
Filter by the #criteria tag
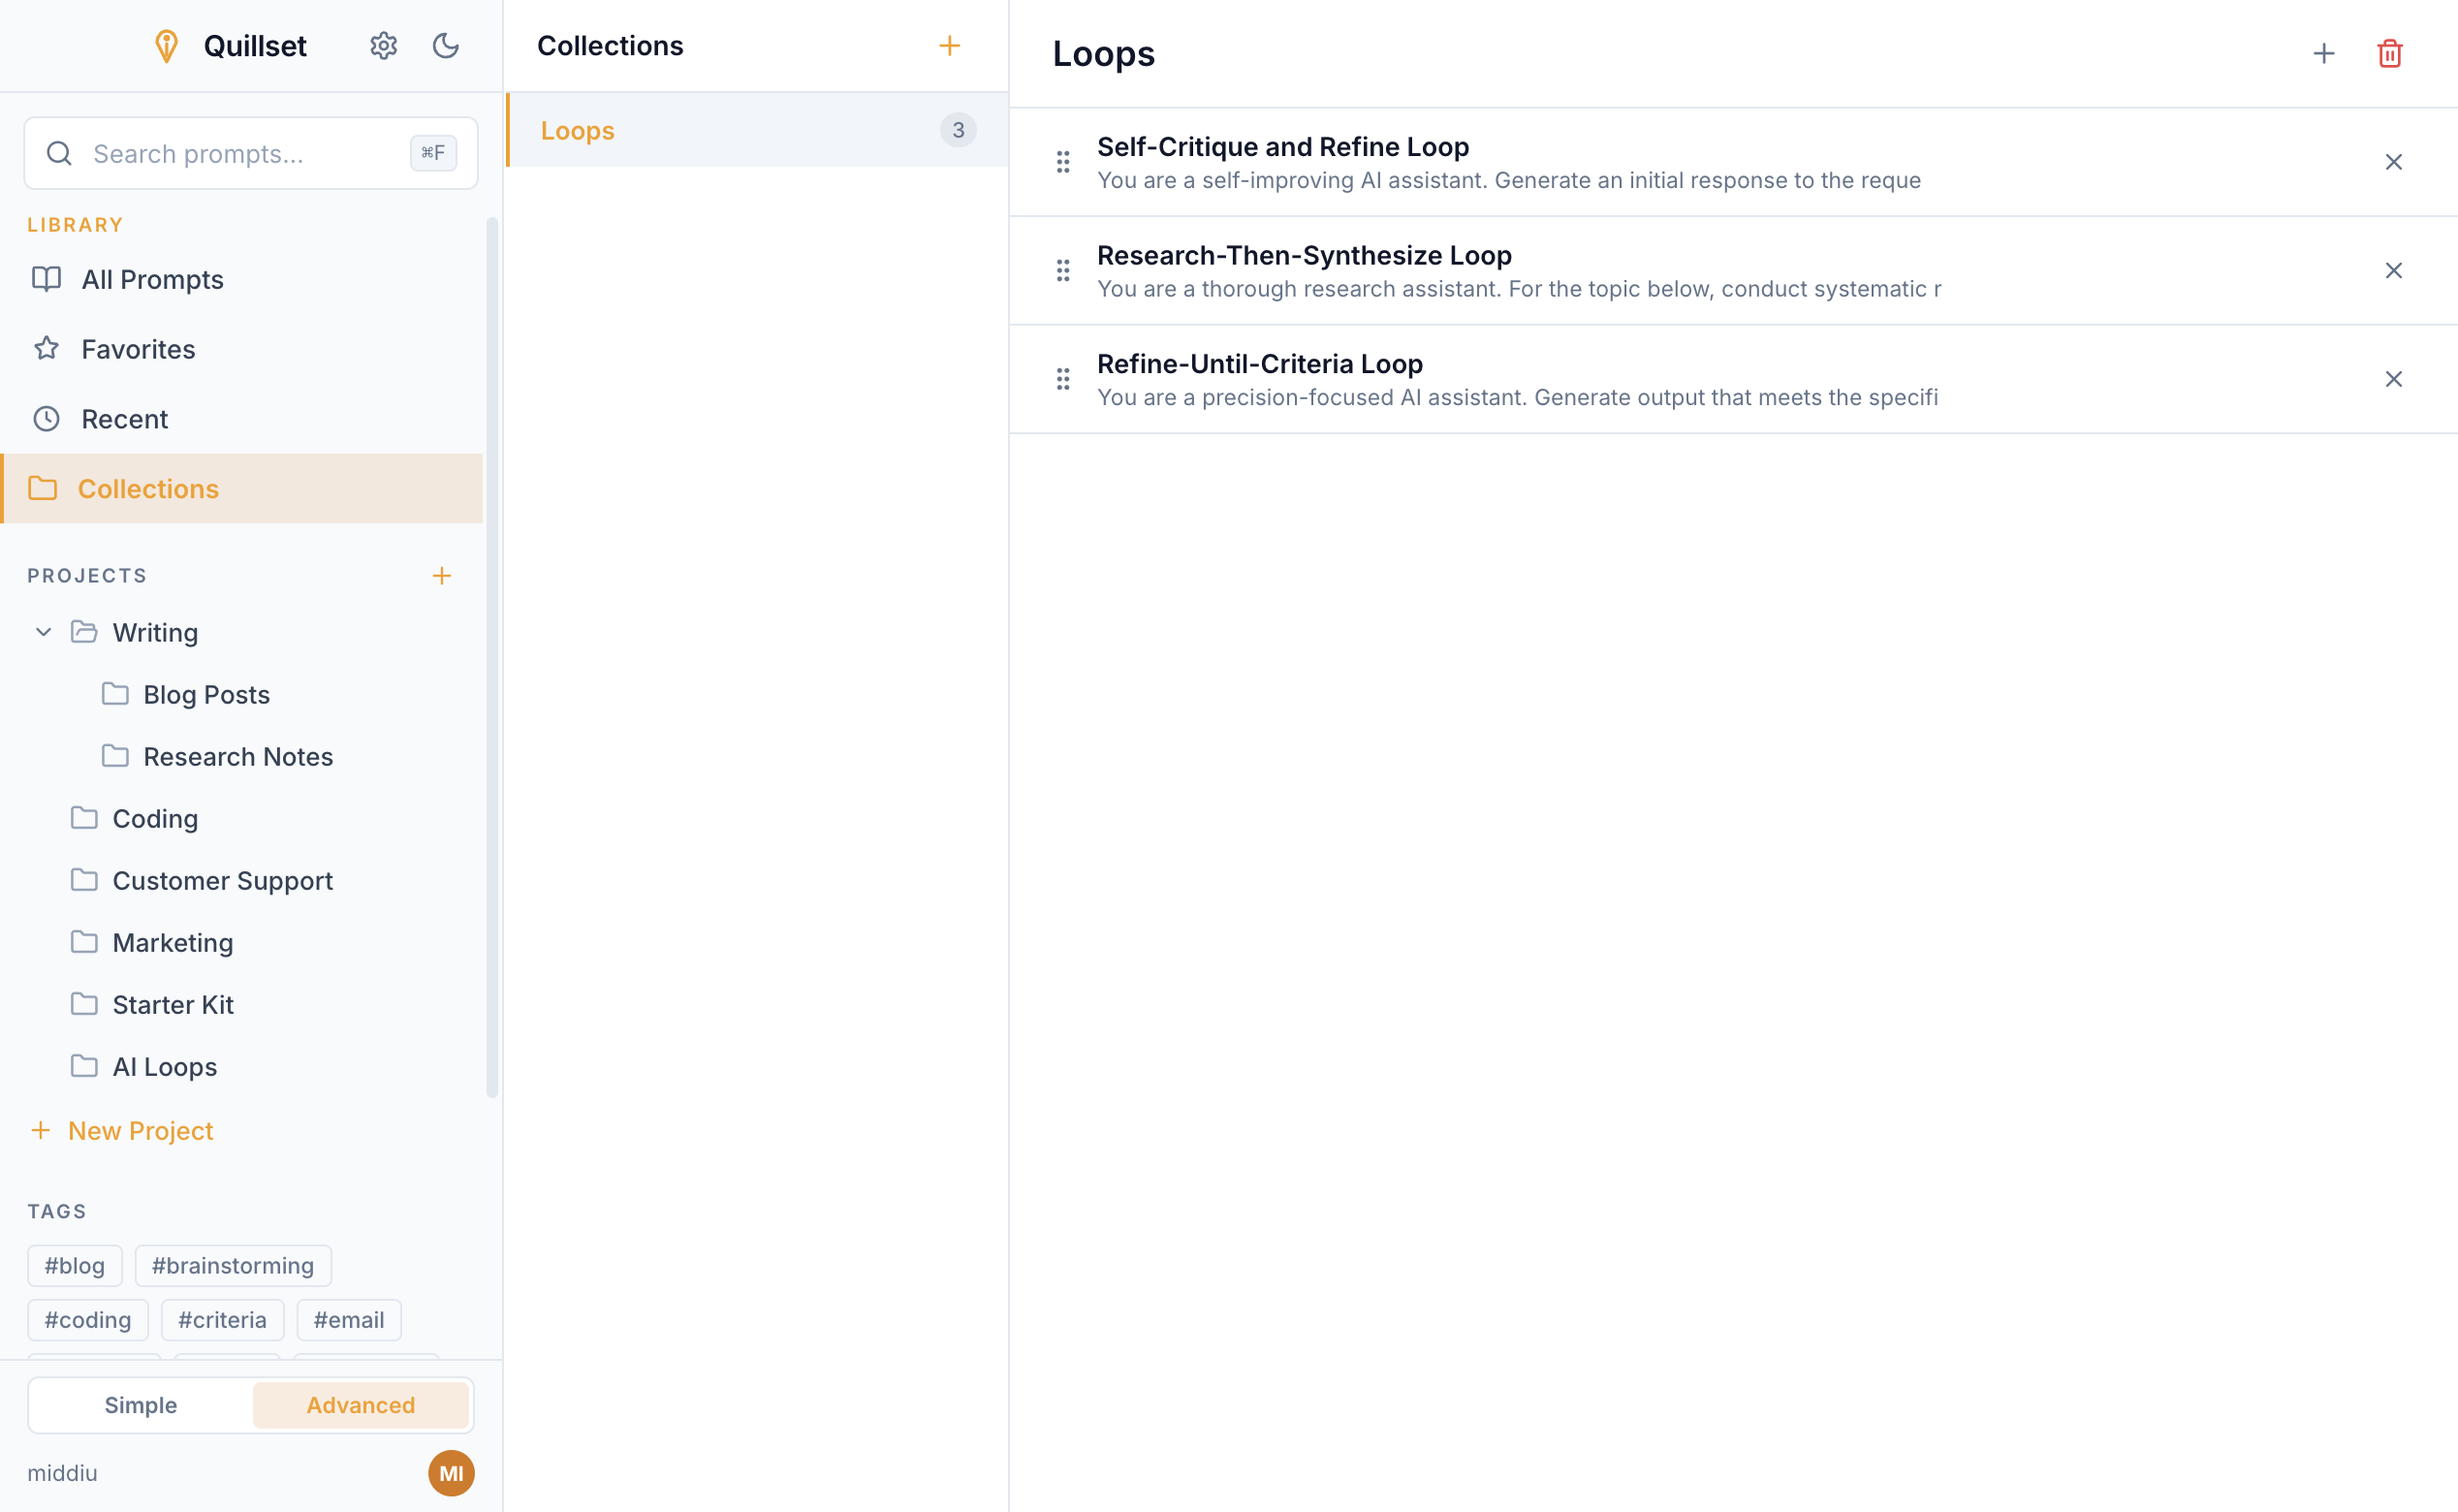222,1320
